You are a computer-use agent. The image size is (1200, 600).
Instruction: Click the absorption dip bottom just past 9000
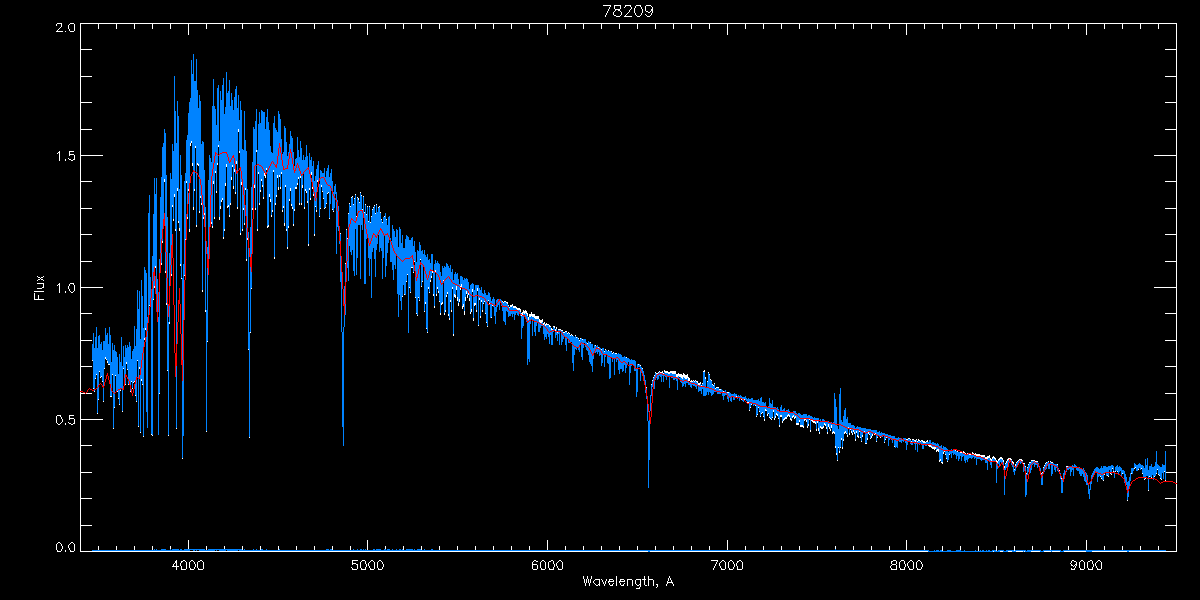[x=1089, y=494]
